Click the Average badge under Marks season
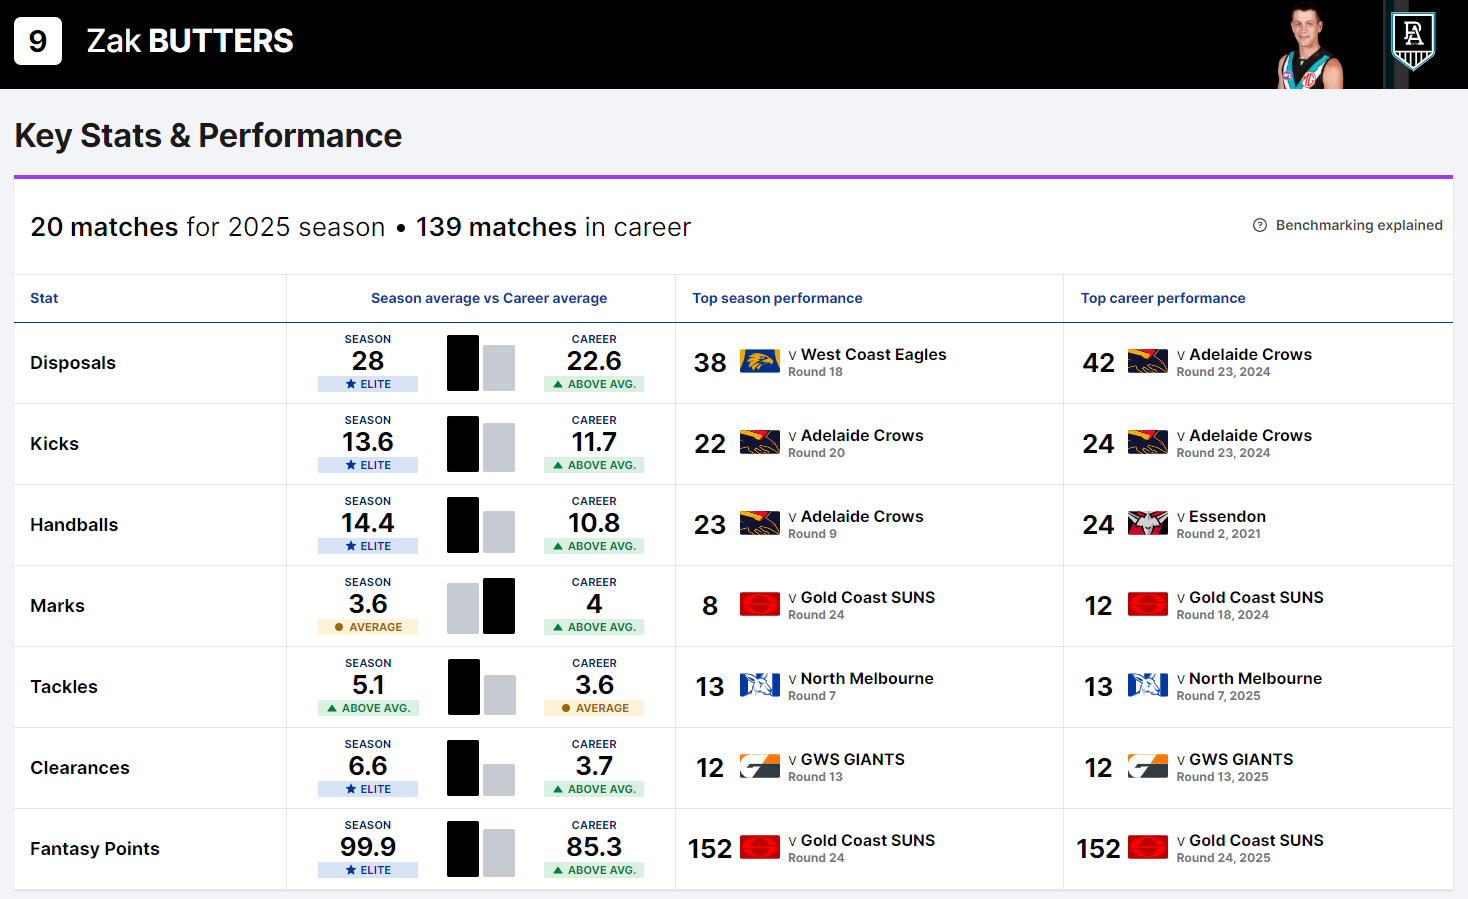Viewport: 1468px width, 899px height. coord(368,627)
